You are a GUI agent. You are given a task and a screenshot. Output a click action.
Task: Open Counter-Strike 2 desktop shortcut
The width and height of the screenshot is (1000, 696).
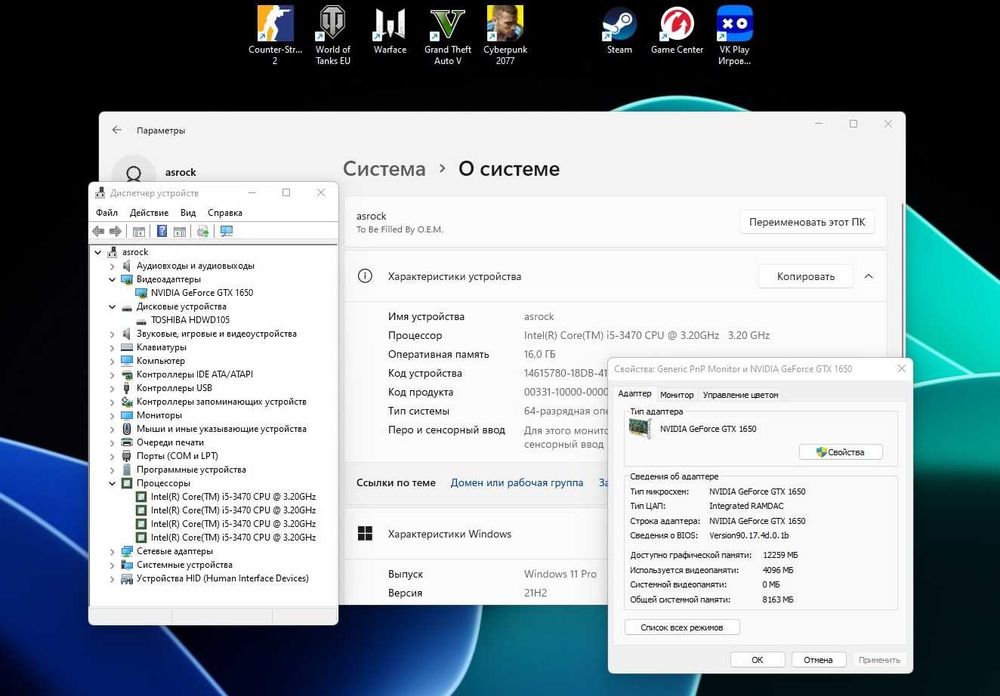point(275,35)
